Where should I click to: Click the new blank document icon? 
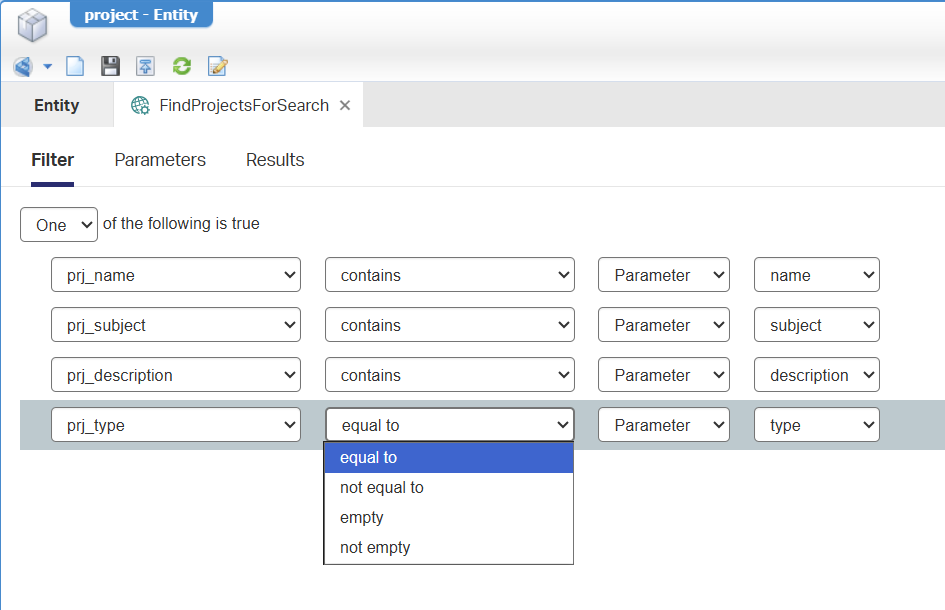[75, 67]
